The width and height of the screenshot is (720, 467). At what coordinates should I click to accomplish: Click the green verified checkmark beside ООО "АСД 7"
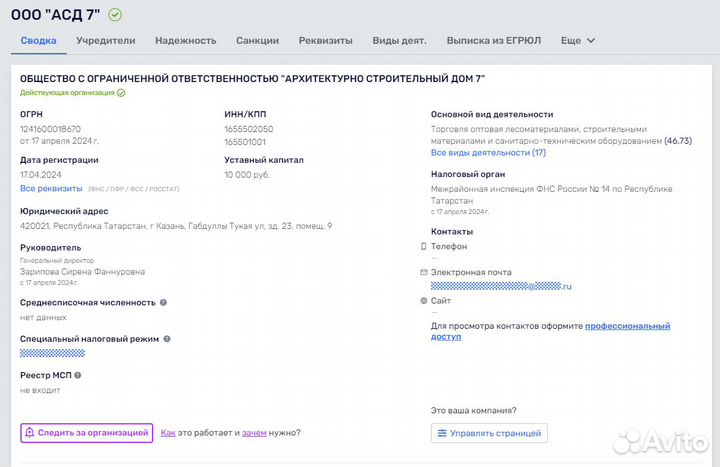coord(115,14)
